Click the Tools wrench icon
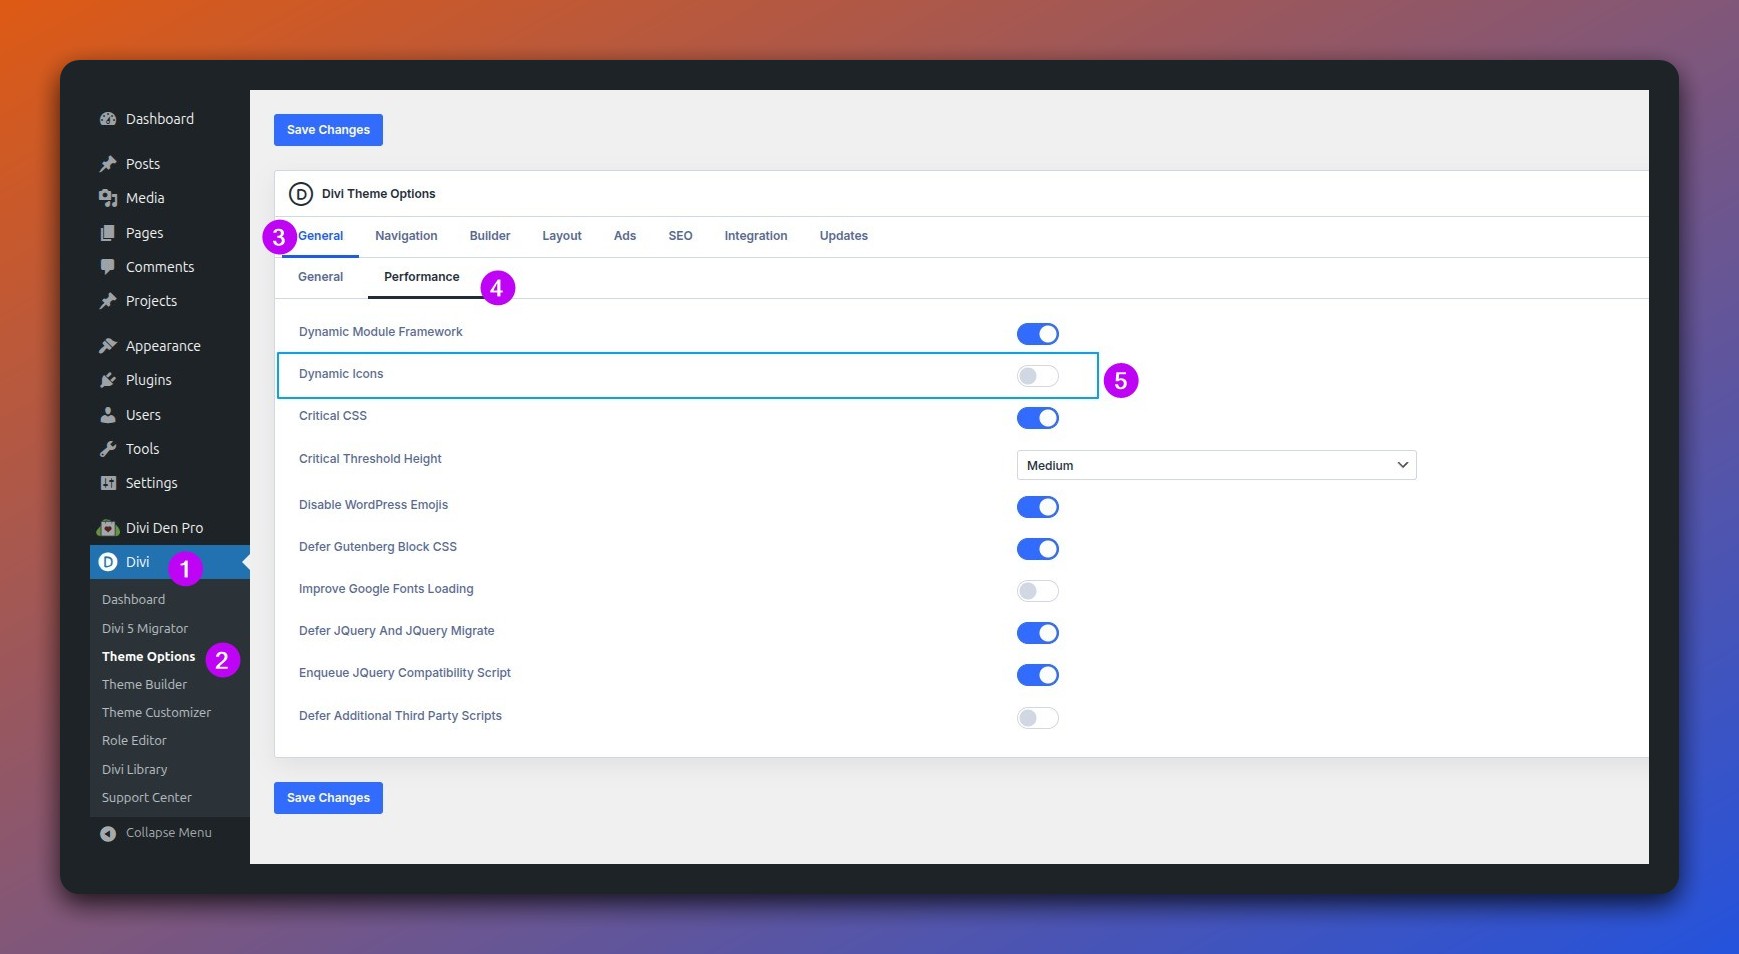The height and width of the screenshot is (954, 1739). tap(108, 449)
